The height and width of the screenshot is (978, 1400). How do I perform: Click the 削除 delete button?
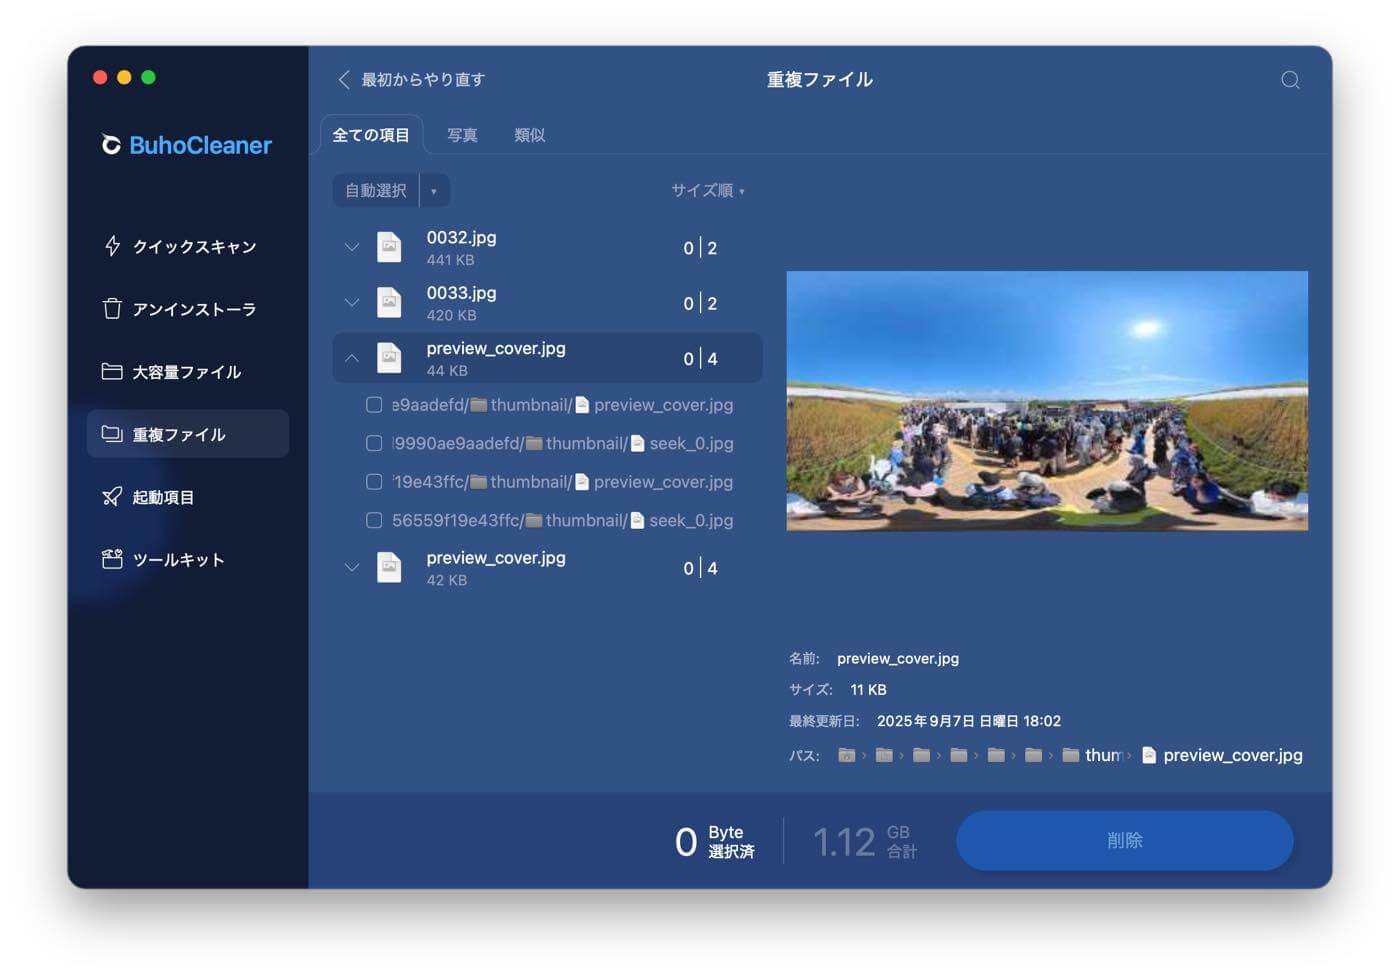click(1124, 840)
